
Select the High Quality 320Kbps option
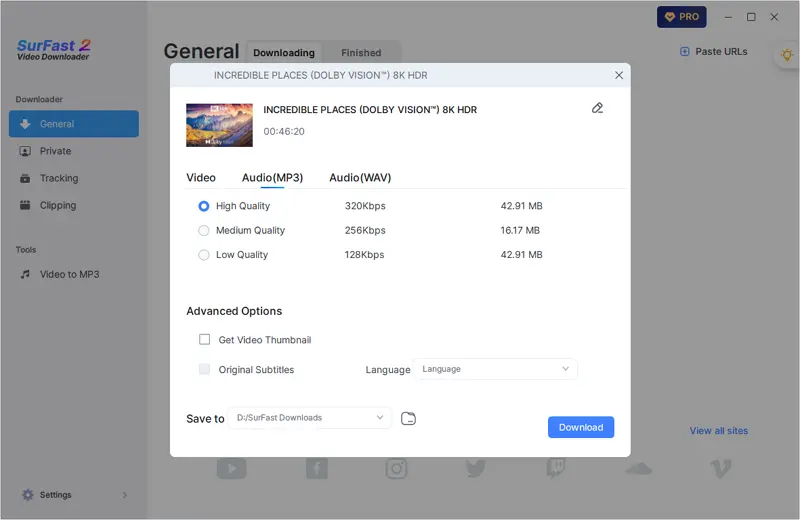click(x=204, y=206)
